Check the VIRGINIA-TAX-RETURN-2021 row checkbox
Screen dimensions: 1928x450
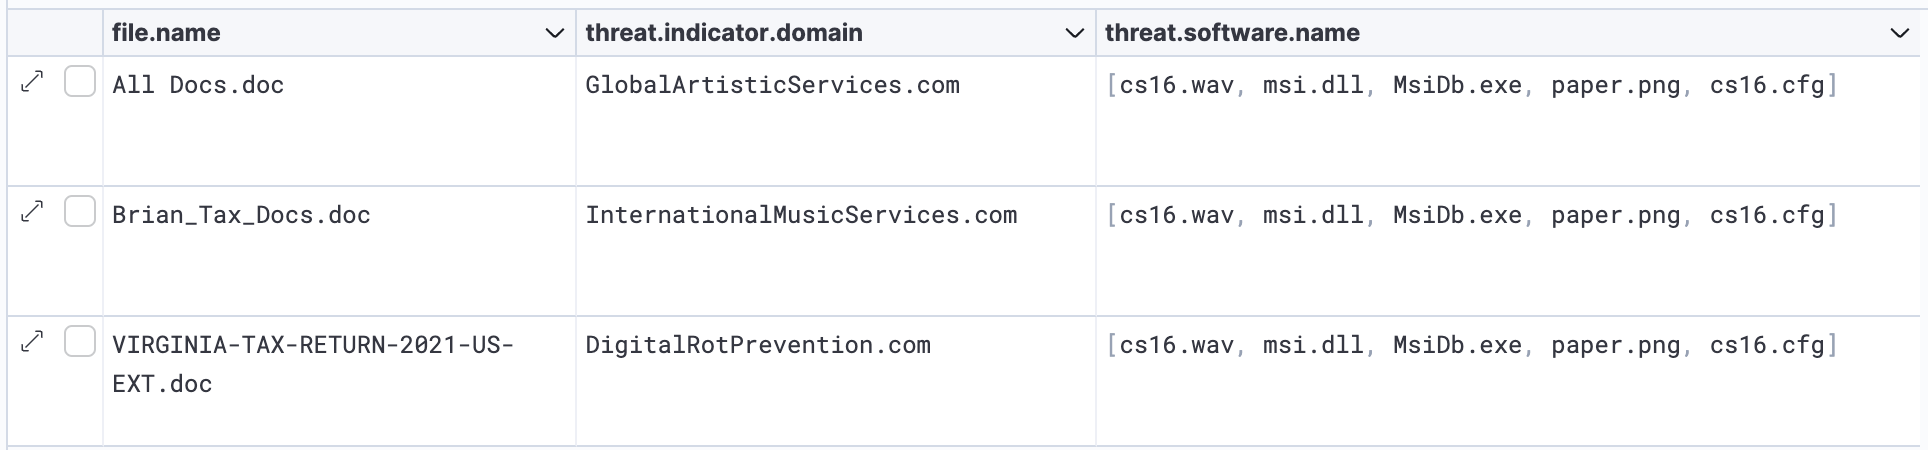point(80,341)
